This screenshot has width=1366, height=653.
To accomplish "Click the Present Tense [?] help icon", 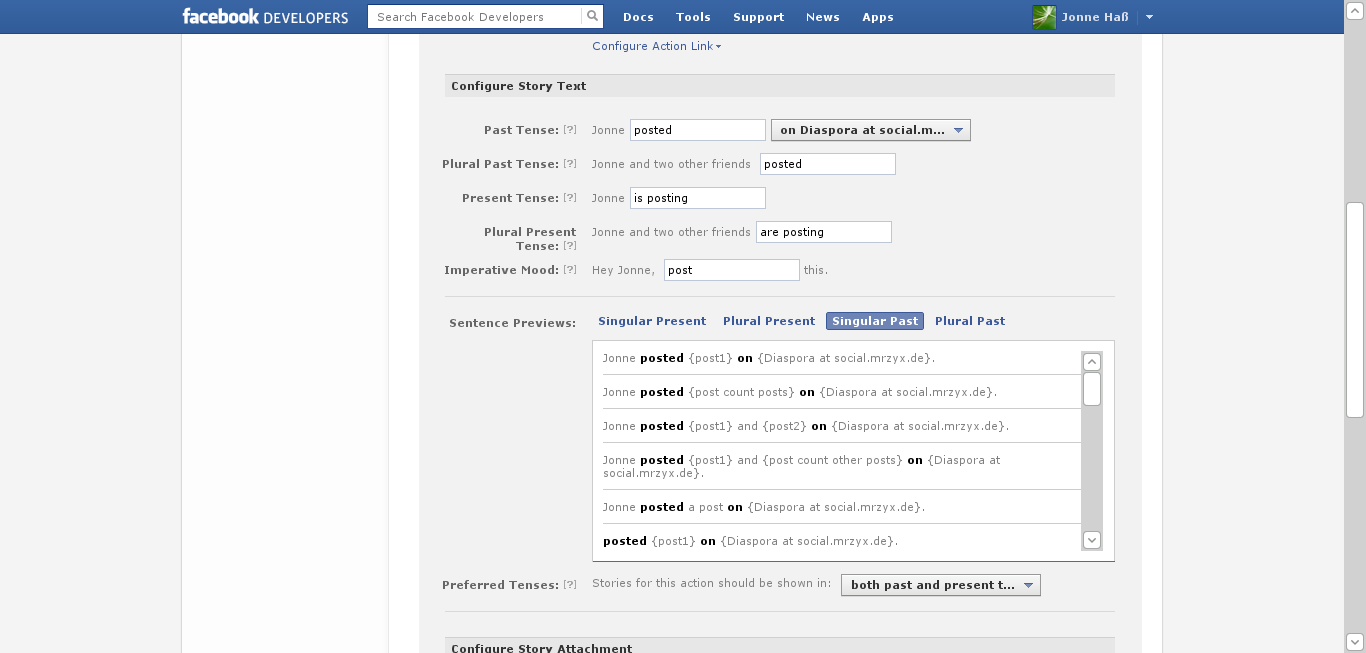I will pyautogui.click(x=570, y=198).
